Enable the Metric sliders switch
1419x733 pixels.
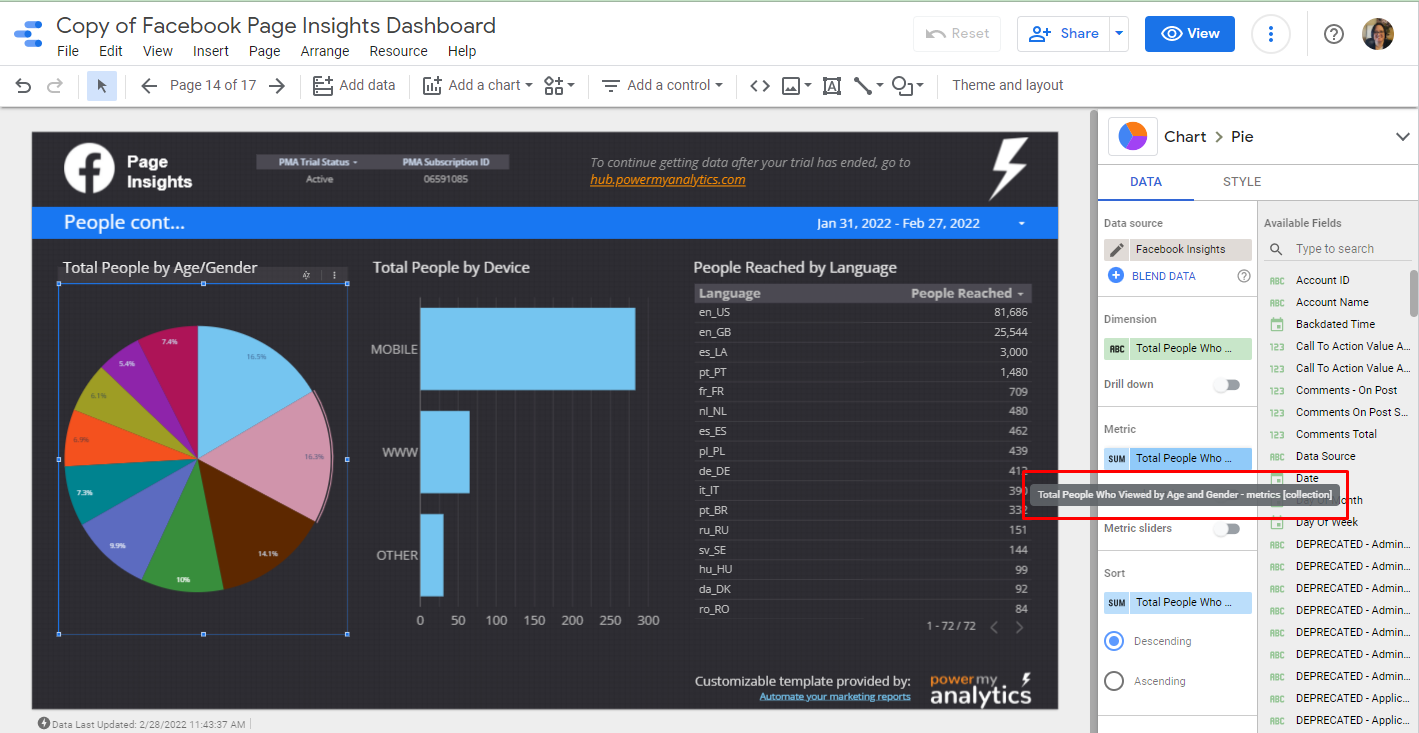[x=1226, y=529]
